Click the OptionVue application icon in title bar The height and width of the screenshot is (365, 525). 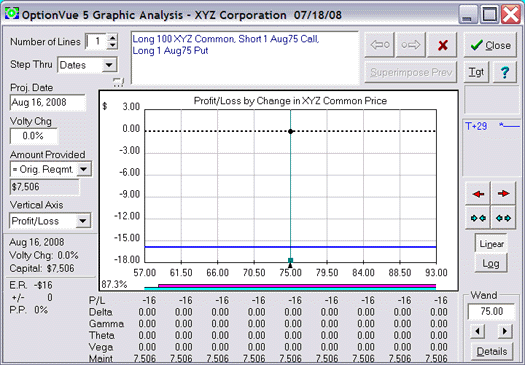pyautogui.click(x=11, y=14)
